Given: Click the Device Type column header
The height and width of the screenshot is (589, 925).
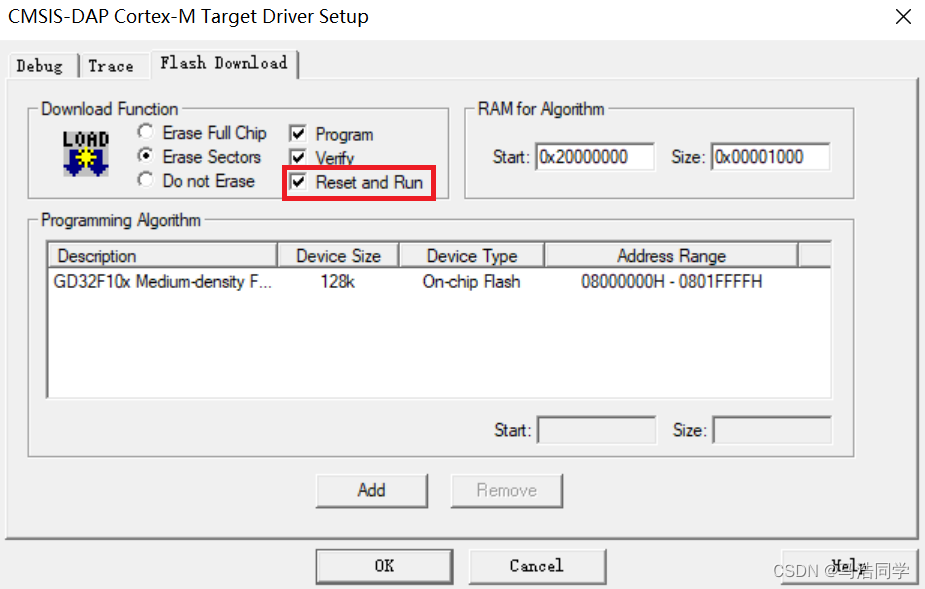Looking at the screenshot, I should (472, 256).
